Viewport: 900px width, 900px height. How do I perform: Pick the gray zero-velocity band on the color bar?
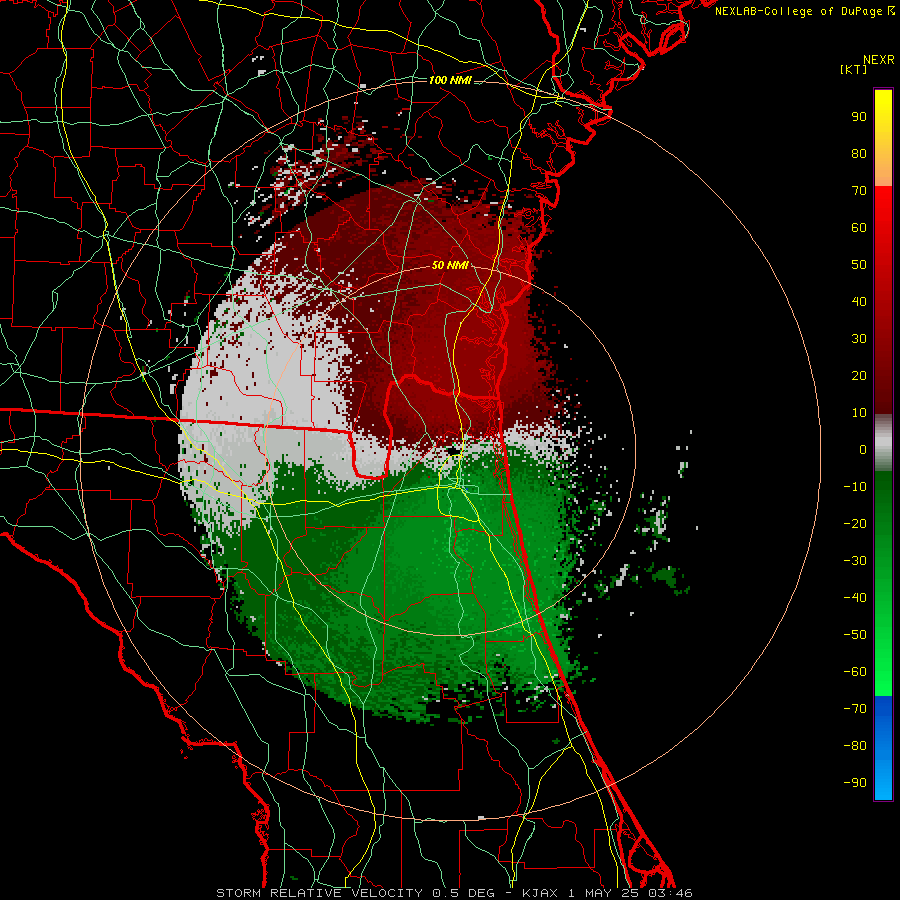[x=883, y=442]
